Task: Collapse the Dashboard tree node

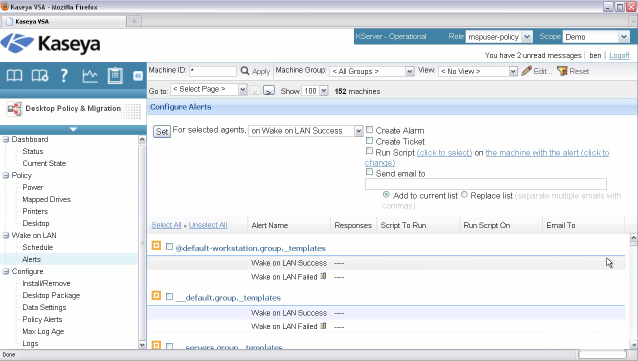Action: tap(6, 139)
